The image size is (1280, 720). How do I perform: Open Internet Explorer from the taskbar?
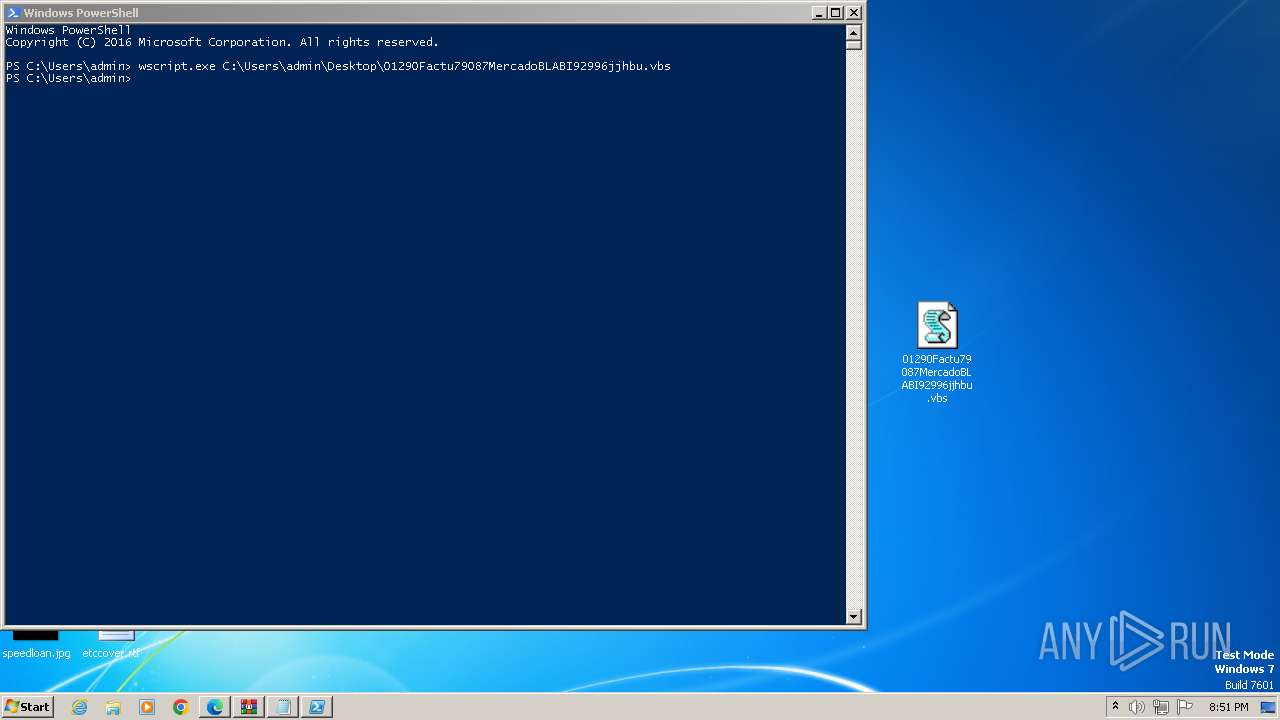point(79,707)
